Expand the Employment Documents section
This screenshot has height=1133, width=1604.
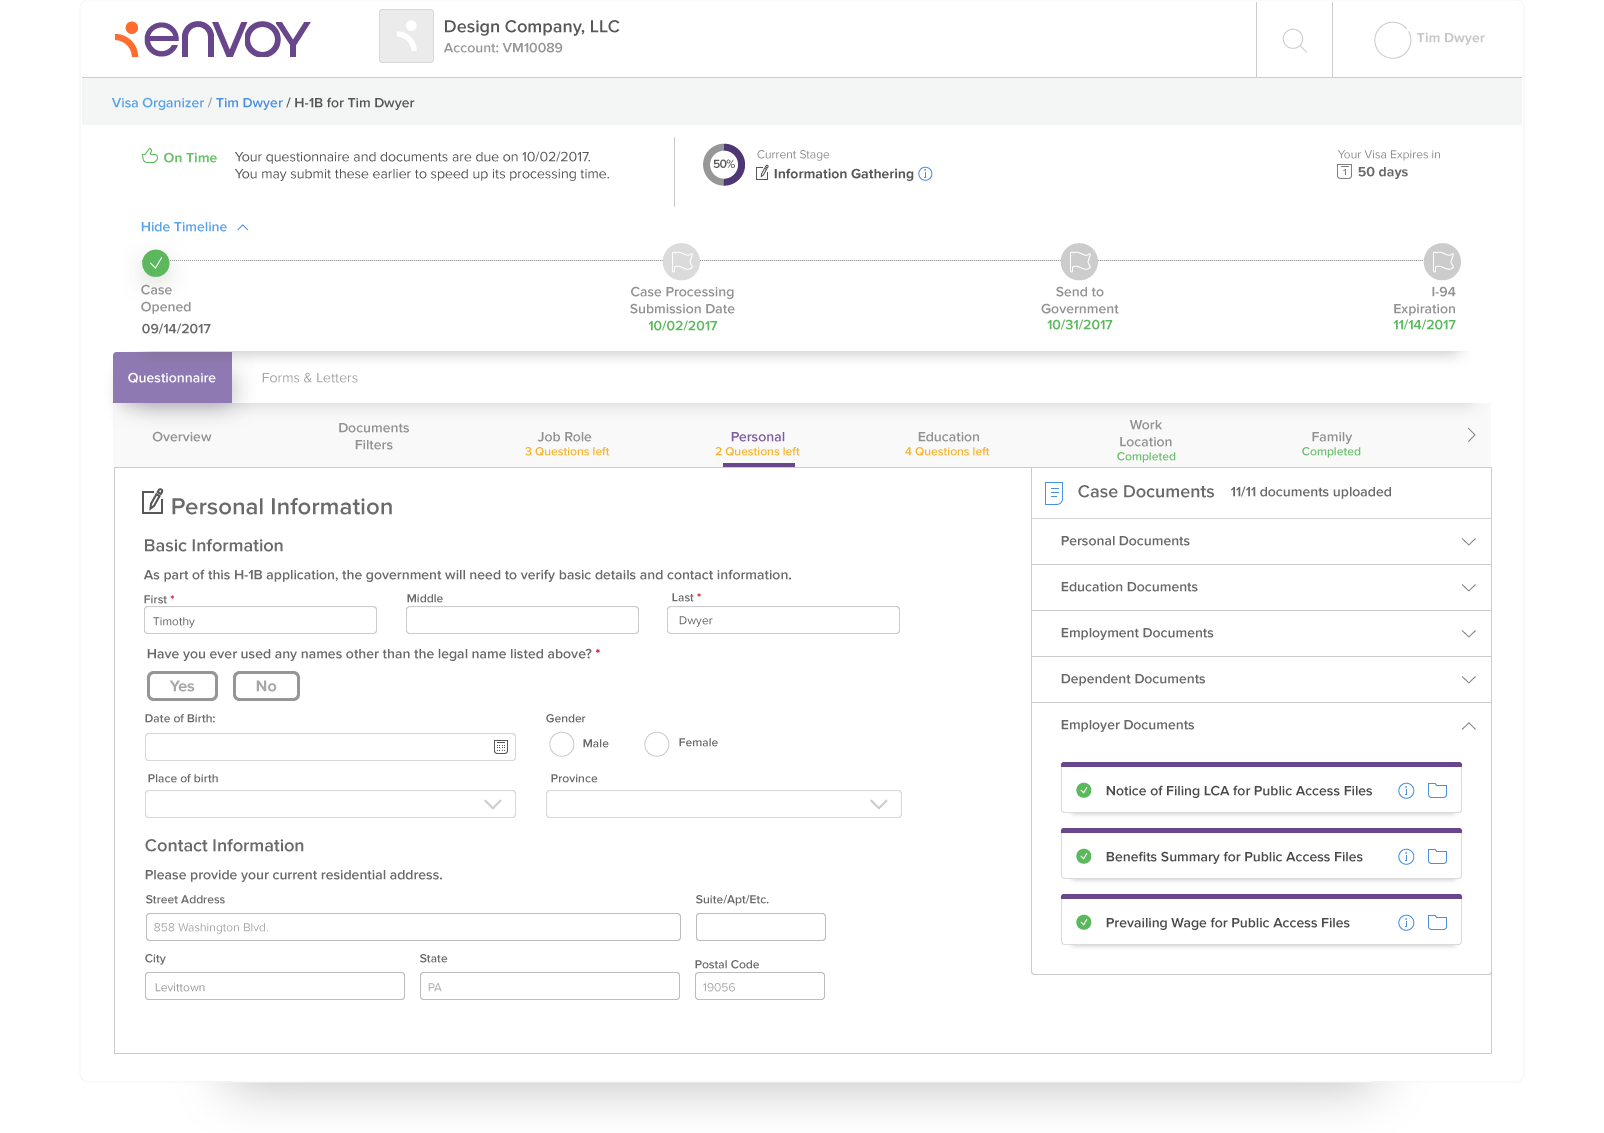[1261, 633]
